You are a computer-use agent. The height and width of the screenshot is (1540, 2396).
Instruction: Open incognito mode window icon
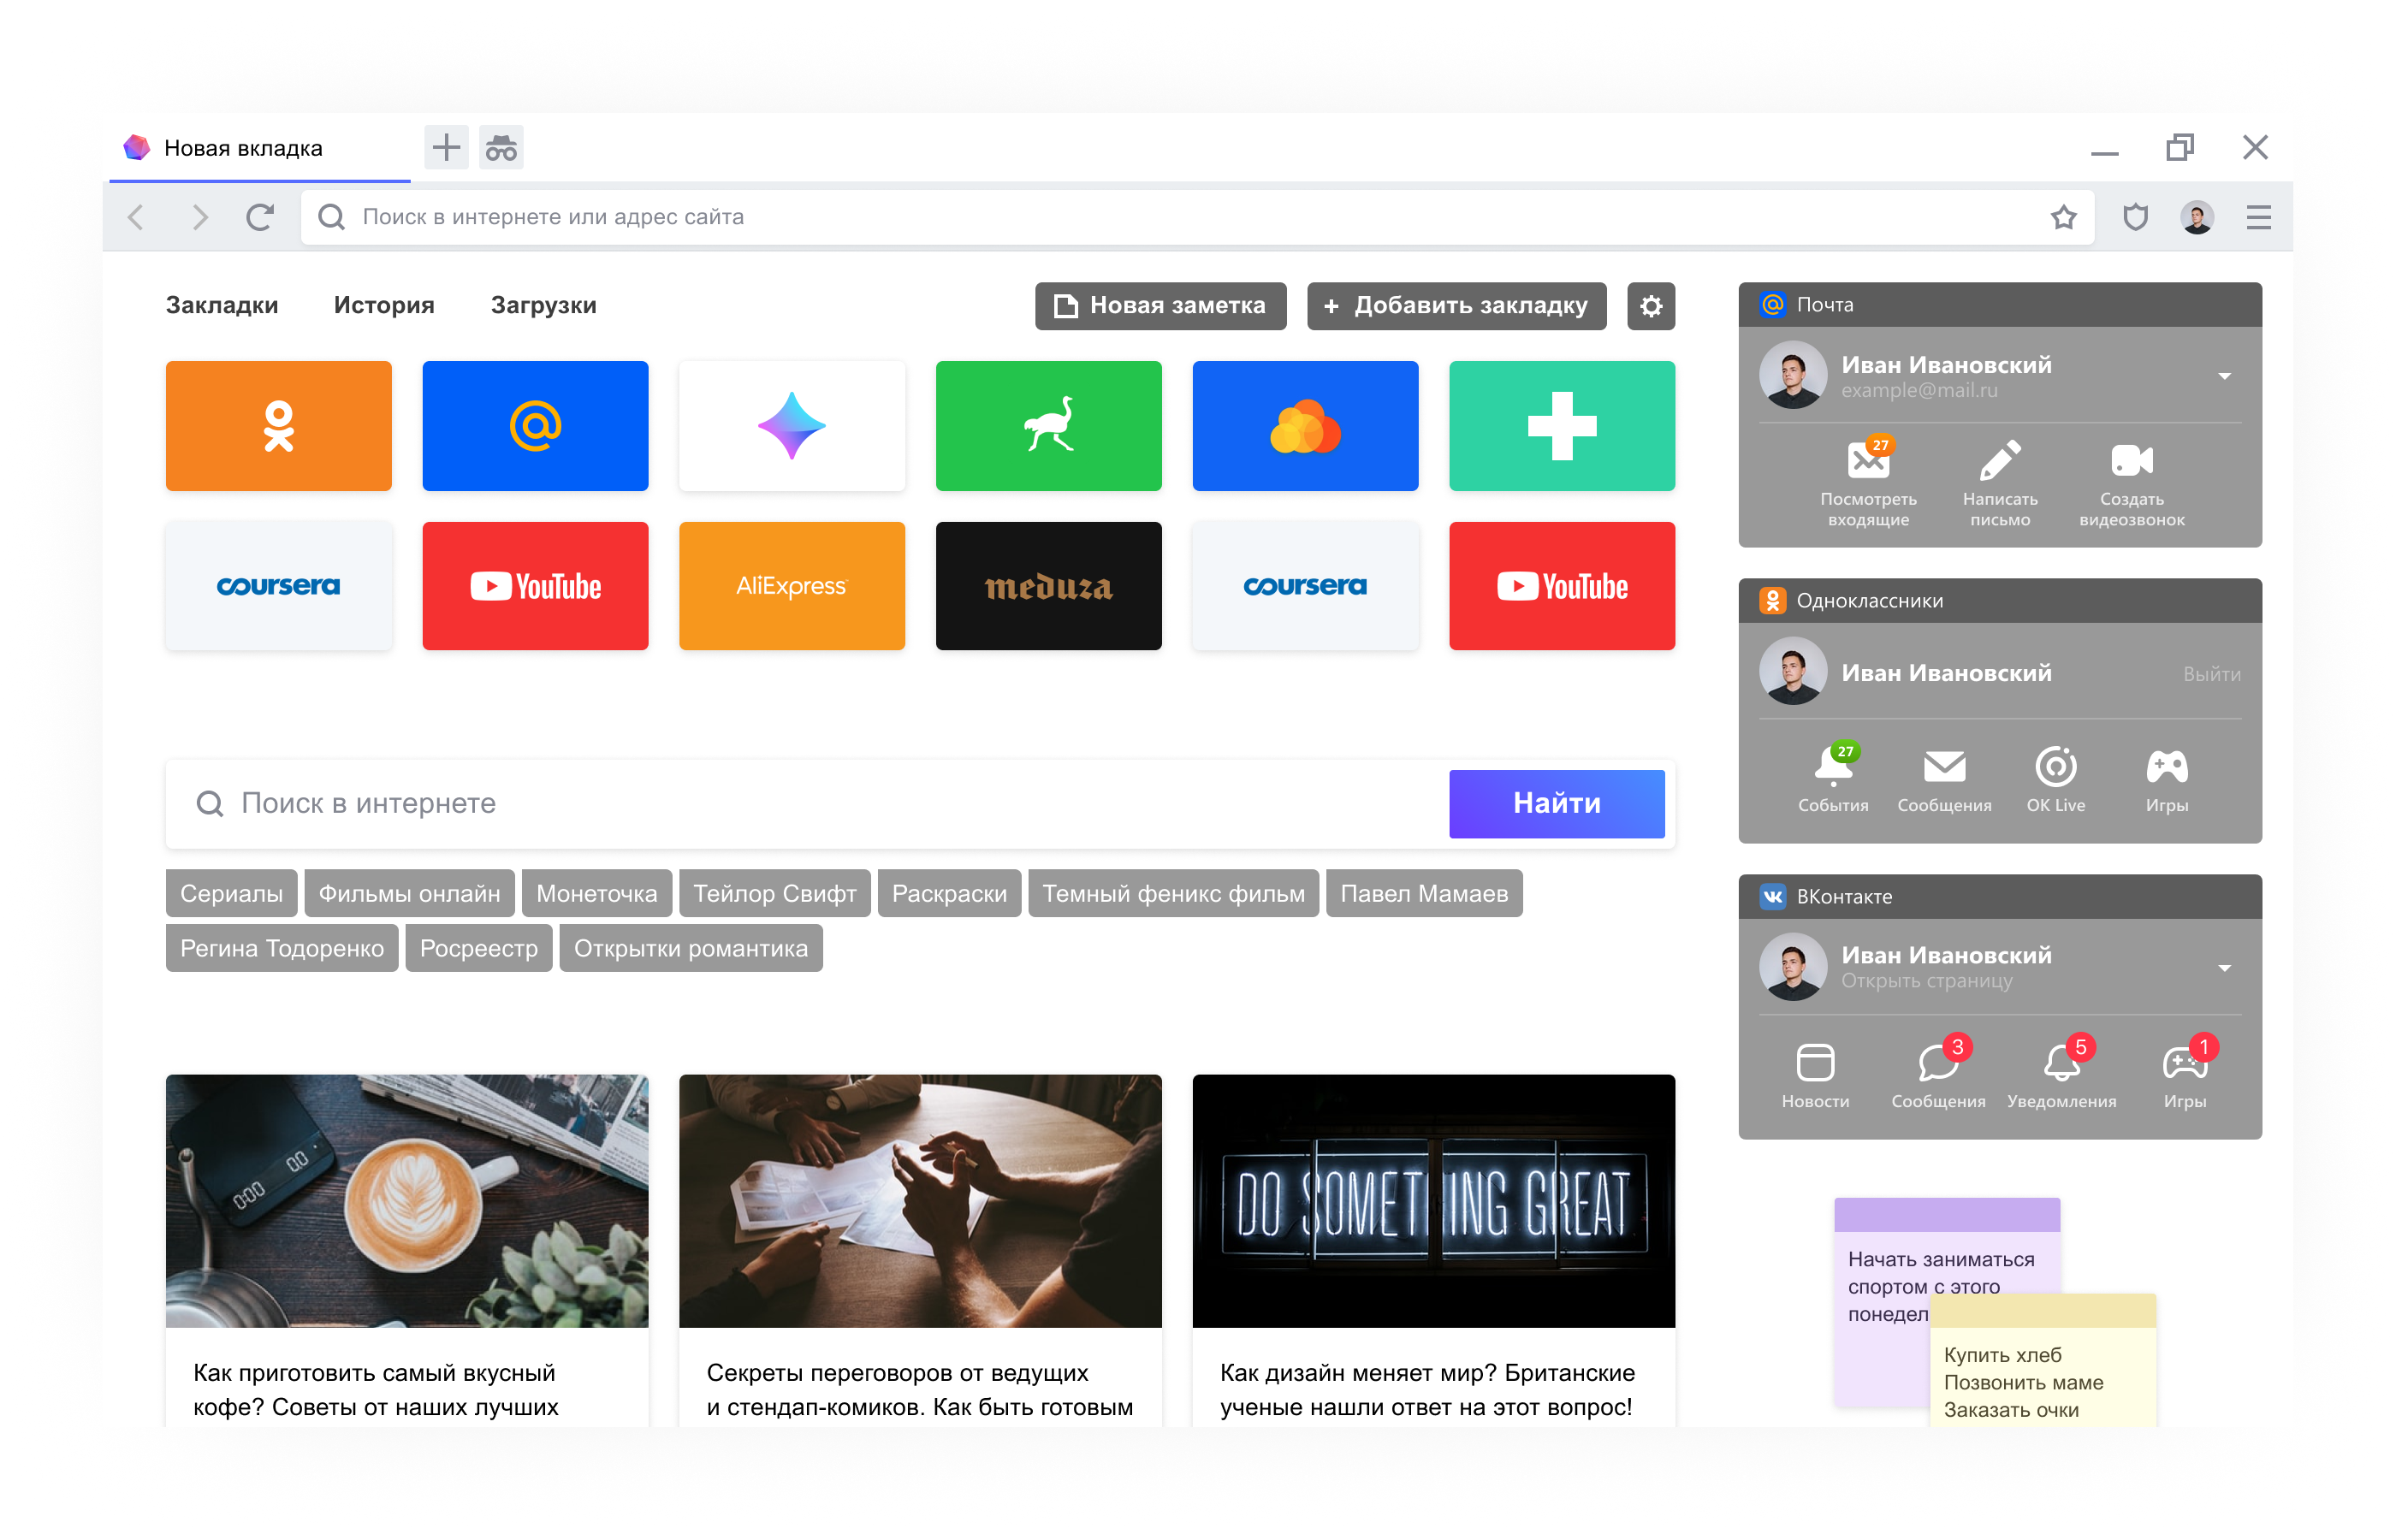501,148
